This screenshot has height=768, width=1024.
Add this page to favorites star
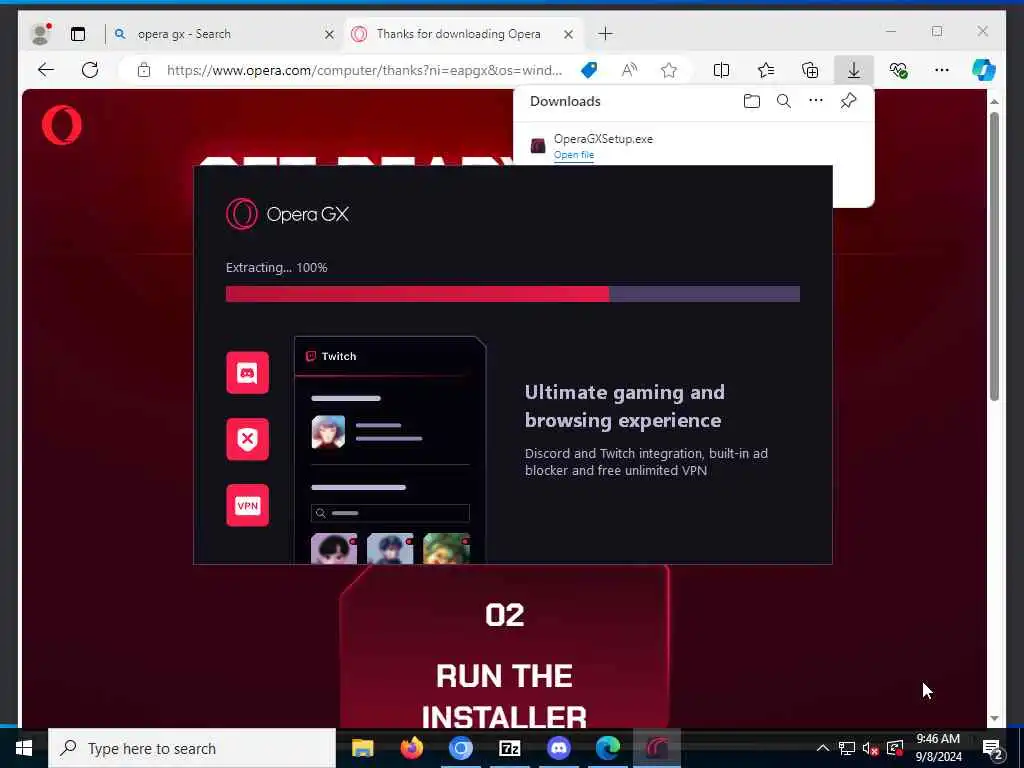click(669, 70)
